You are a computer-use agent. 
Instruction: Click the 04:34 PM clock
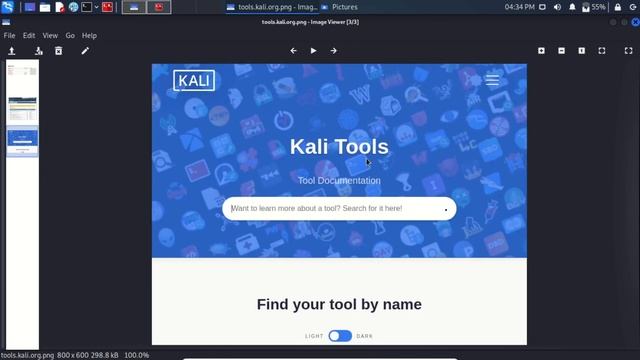click(x=519, y=7)
